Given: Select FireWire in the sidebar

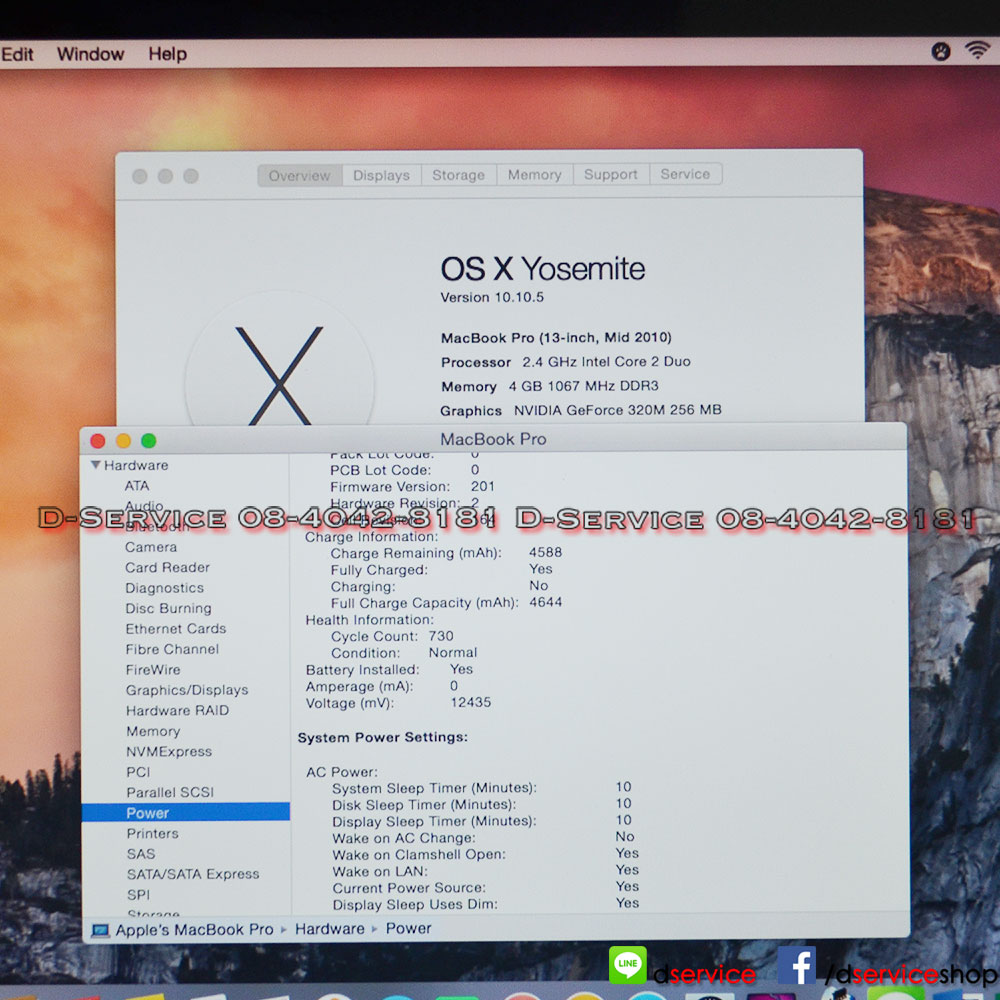Looking at the screenshot, I should click(x=153, y=670).
